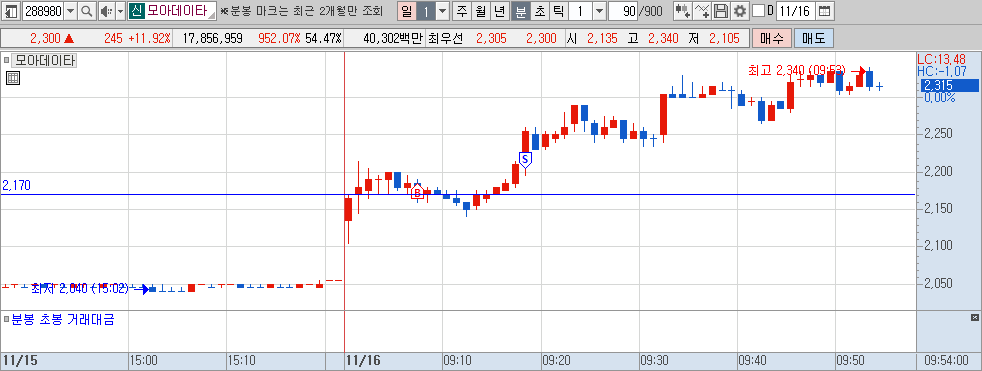
Task: Toggle the 분봉 초봉 거래대금 indicator checkbox
Action: [x=7, y=320]
